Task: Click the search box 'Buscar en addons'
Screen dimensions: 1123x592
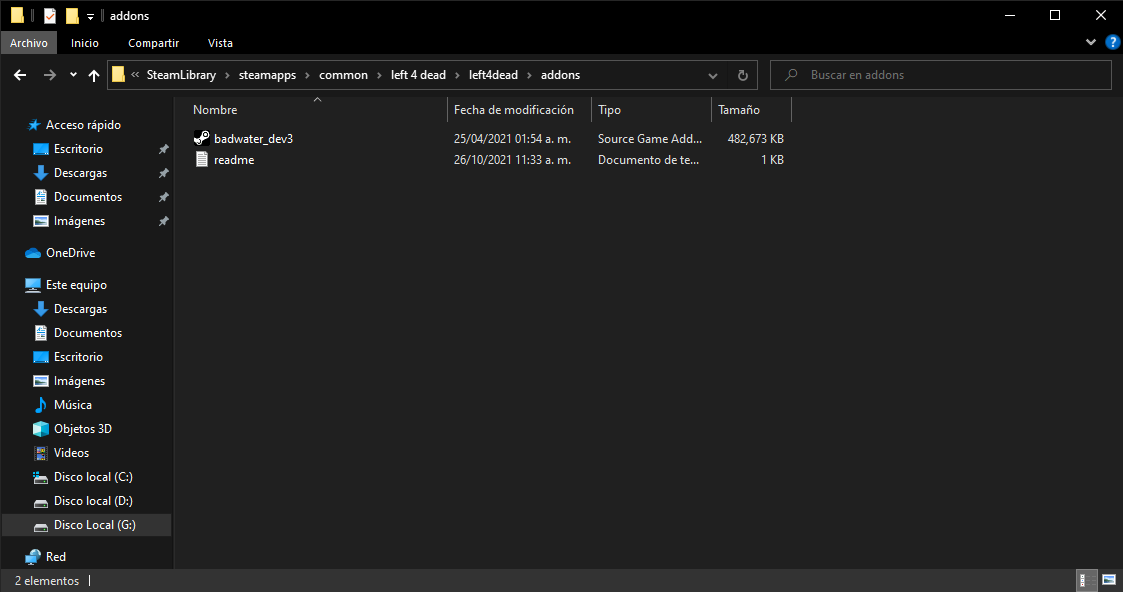Action: 940,75
